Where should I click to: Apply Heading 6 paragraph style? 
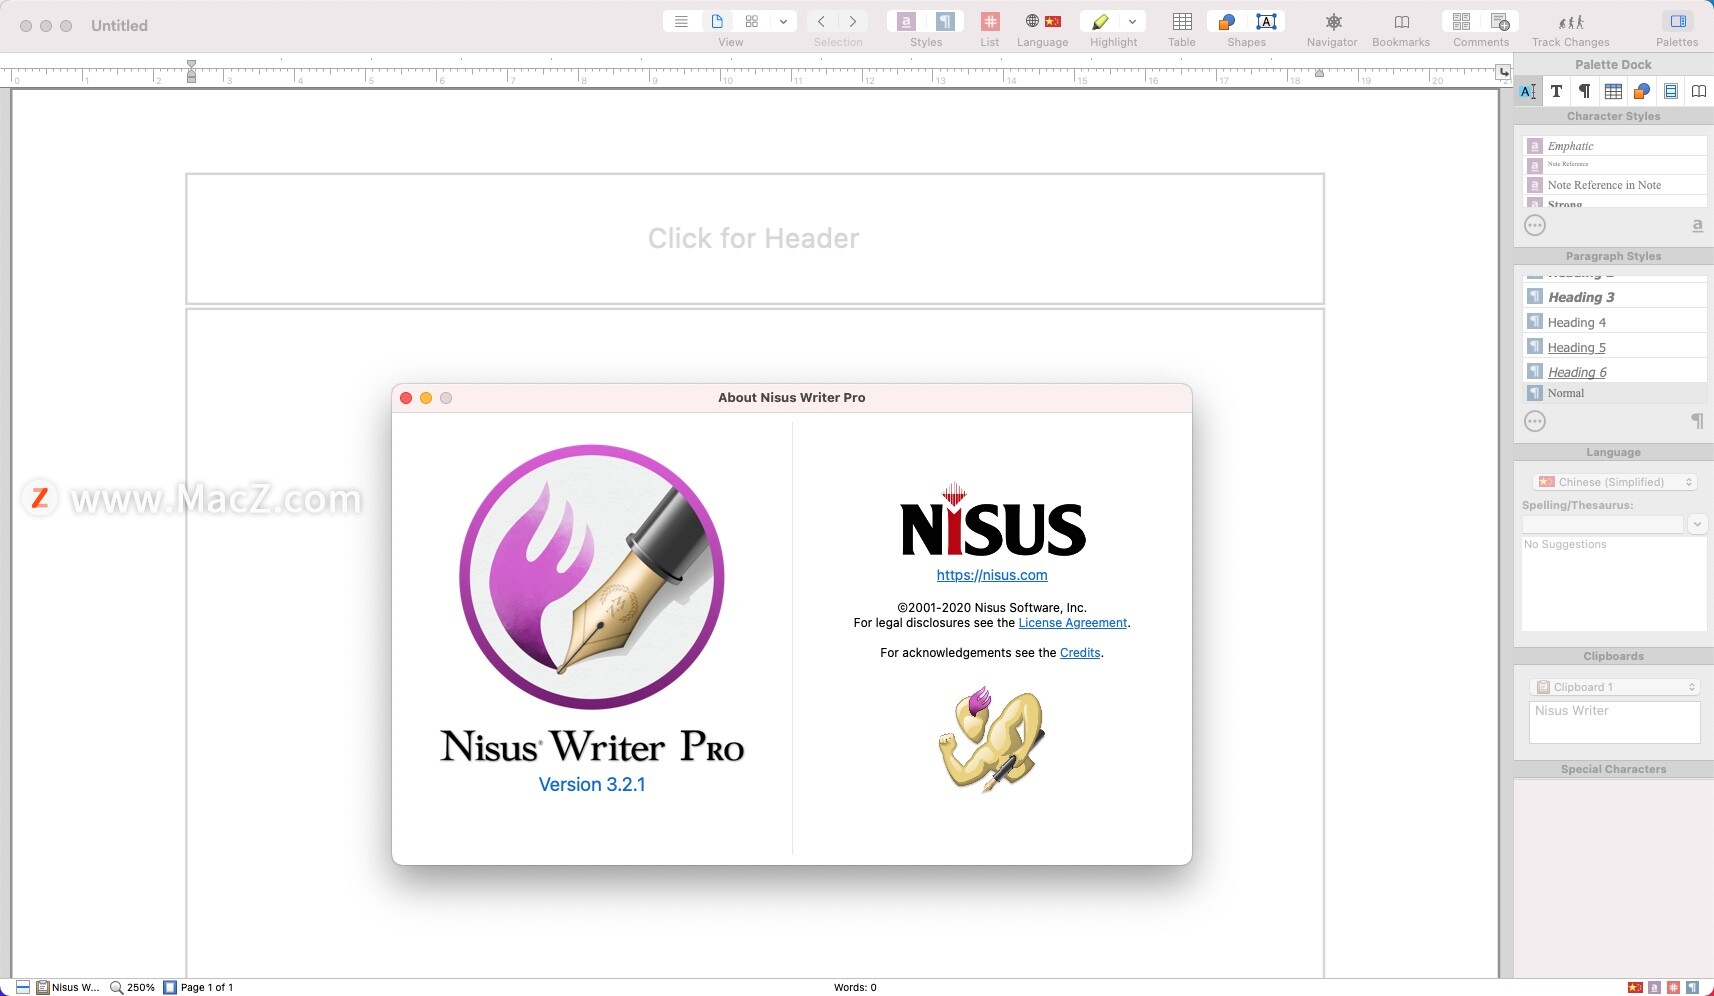1614,372
